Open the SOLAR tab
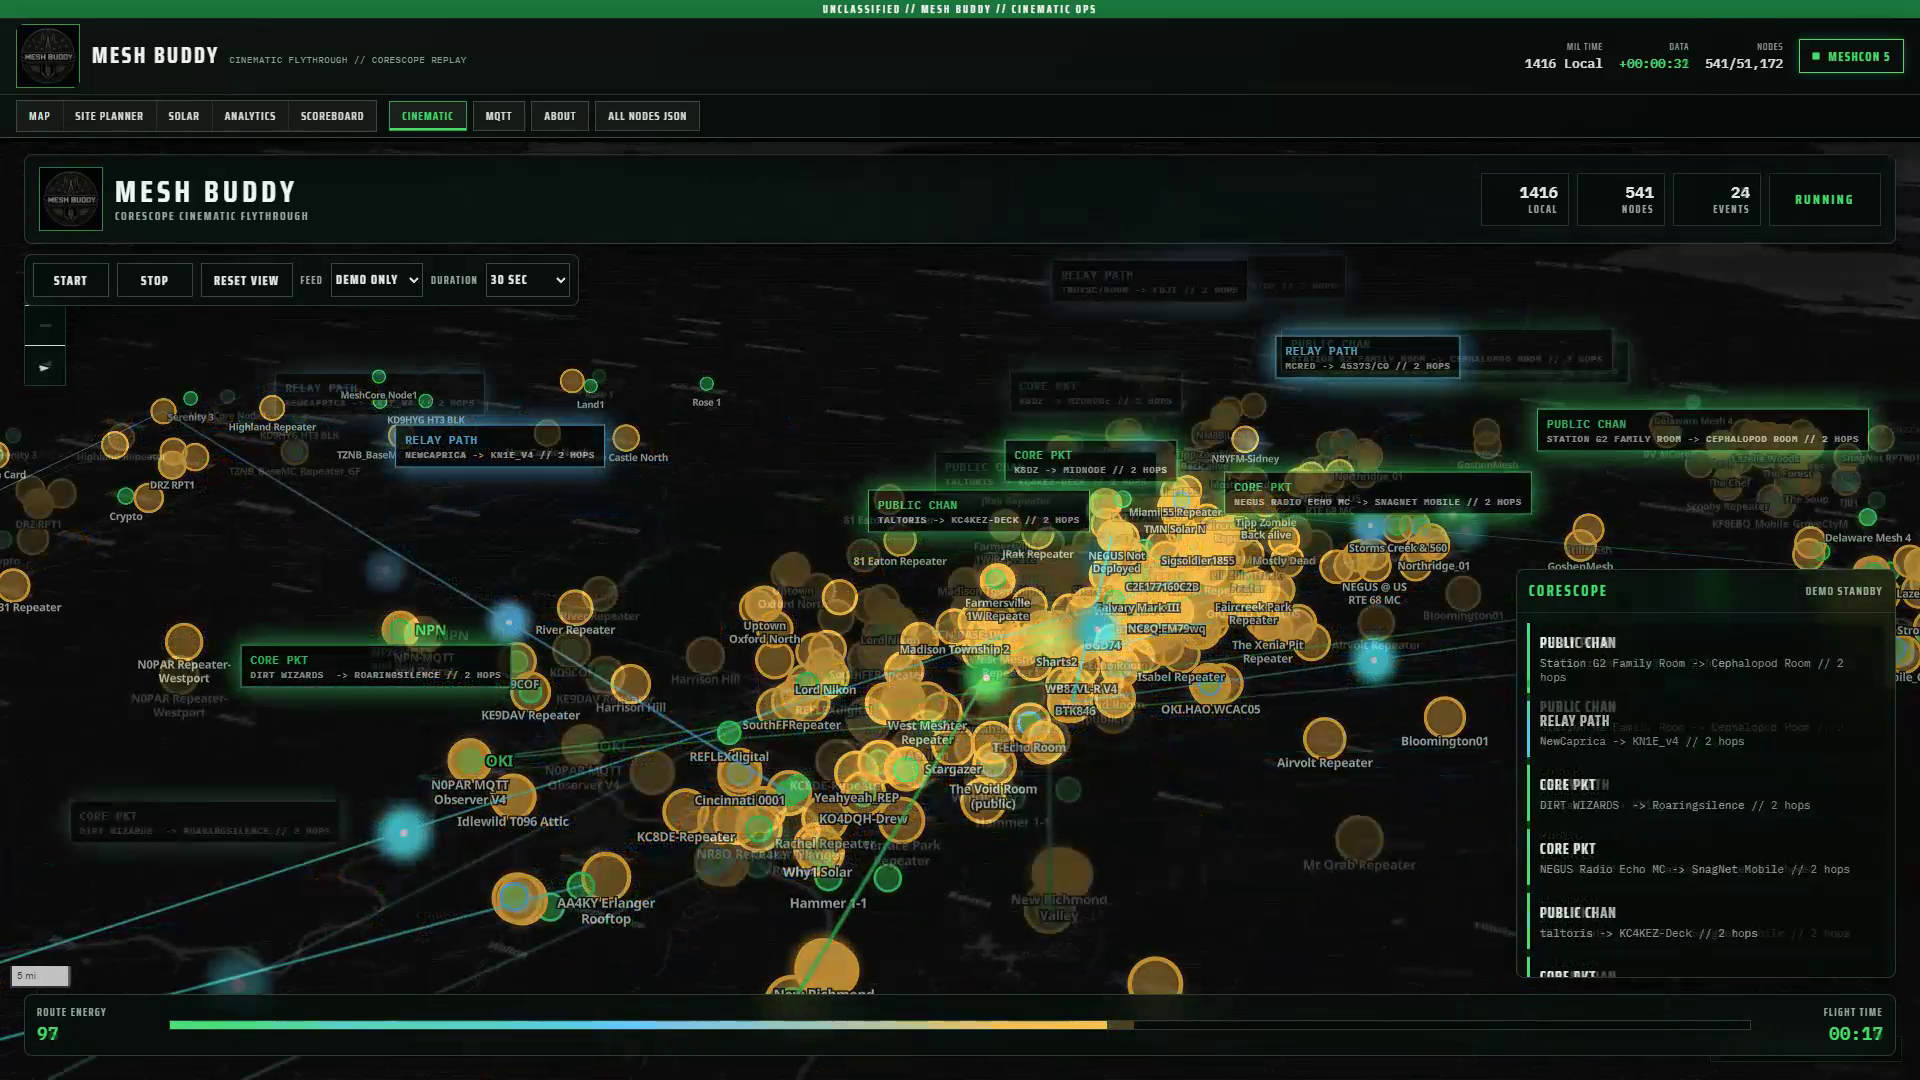The image size is (1920, 1080). click(x=184, y=116)
